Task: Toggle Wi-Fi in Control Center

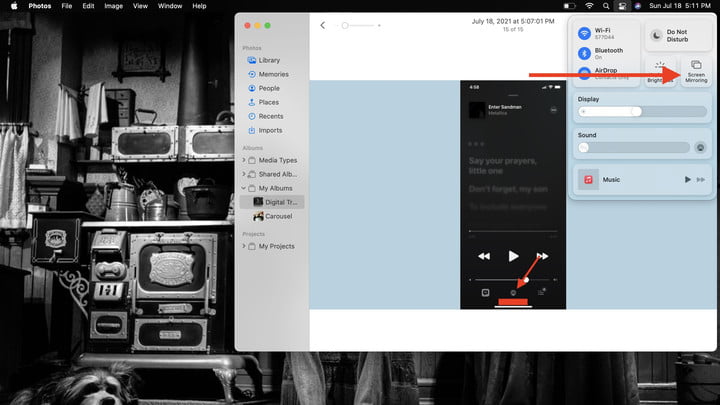Action: [586, 34]
